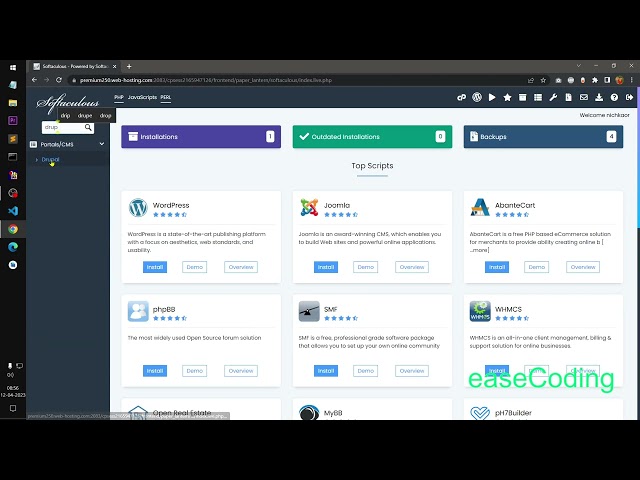
Task: Open Drupal in the sidebar
Action: pos(50,160)
